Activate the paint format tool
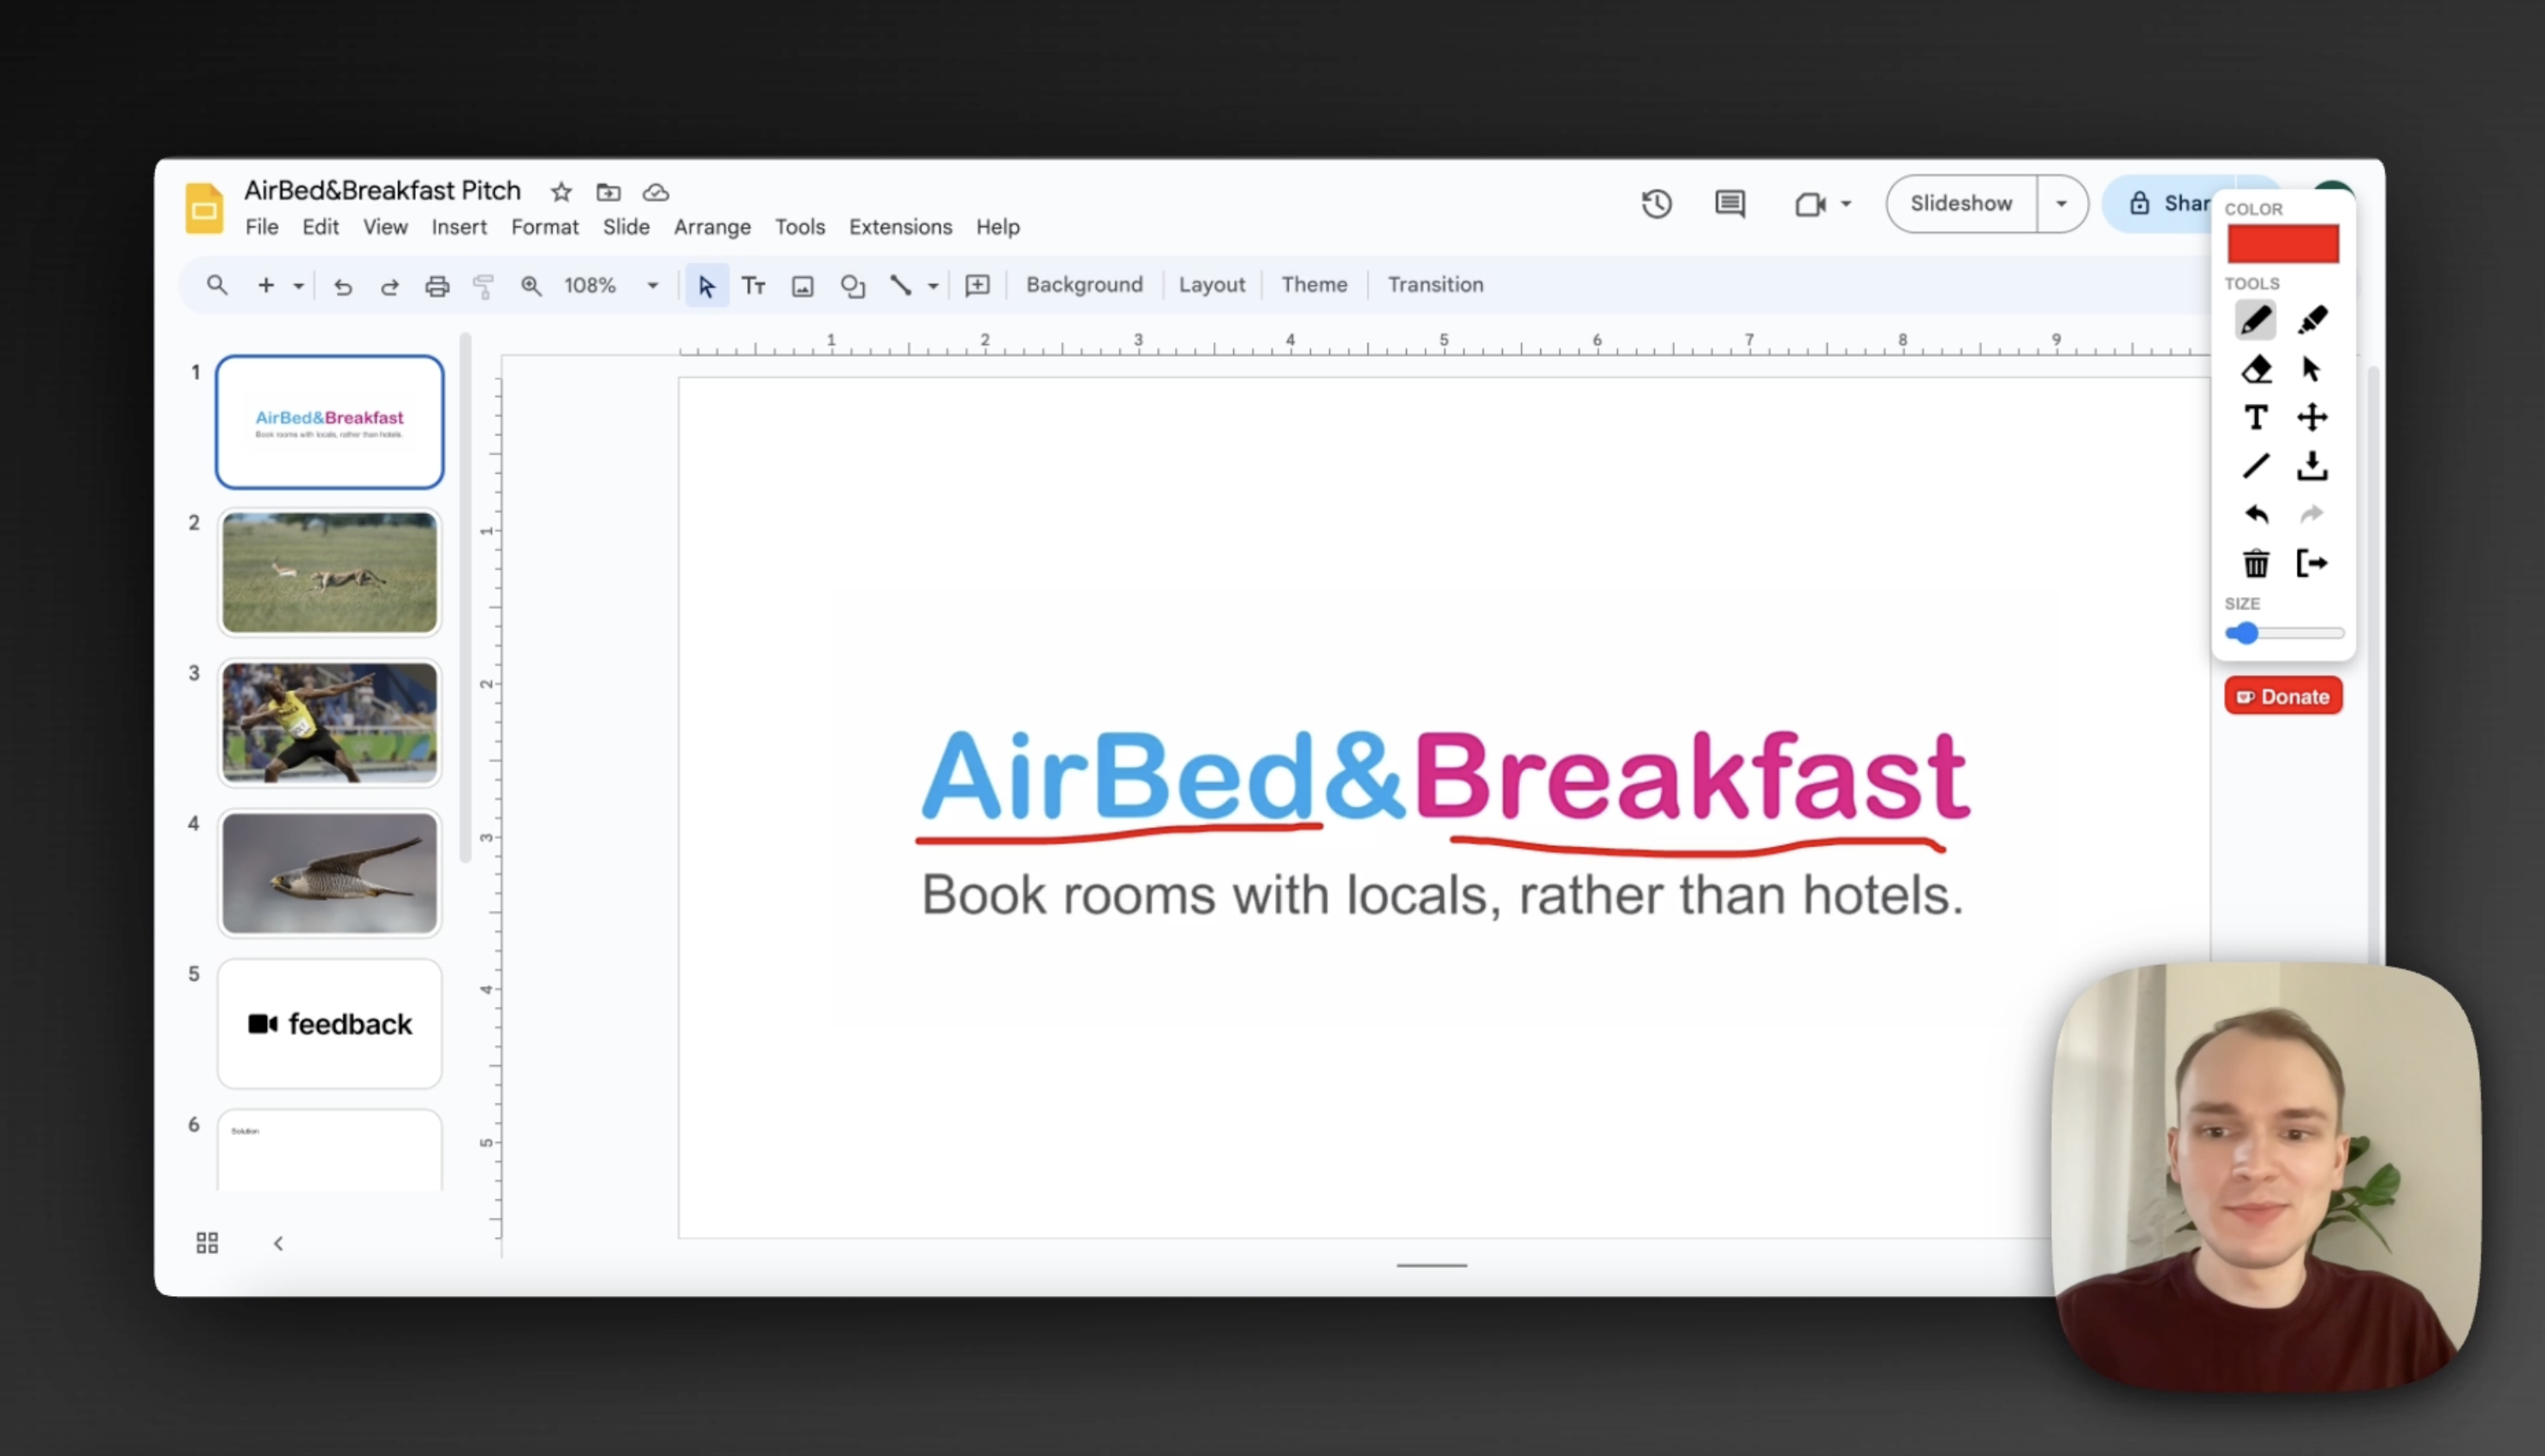 [484, 286]
